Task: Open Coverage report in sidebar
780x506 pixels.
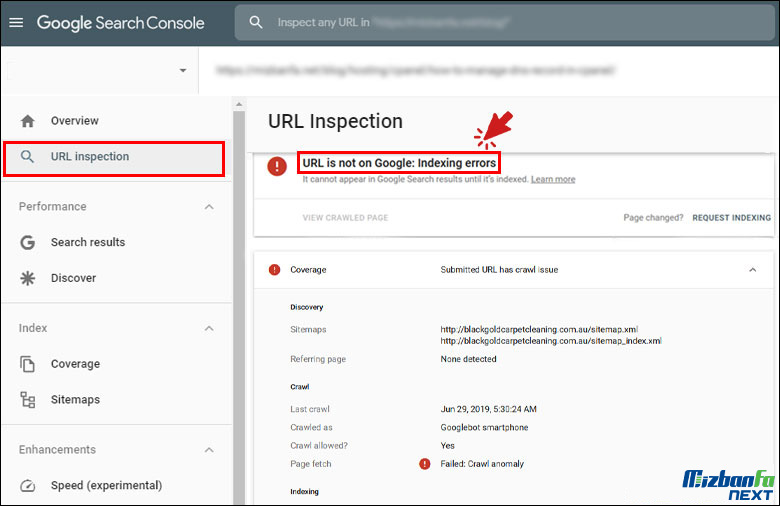Action: 75,364
